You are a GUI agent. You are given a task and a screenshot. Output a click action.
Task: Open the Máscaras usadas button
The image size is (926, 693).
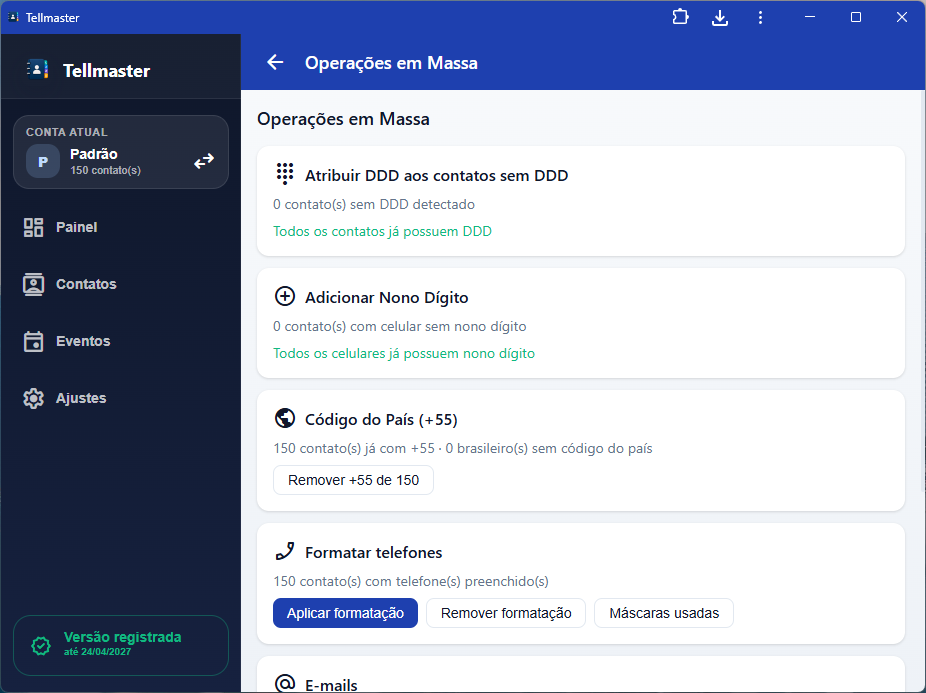point(664,613)
